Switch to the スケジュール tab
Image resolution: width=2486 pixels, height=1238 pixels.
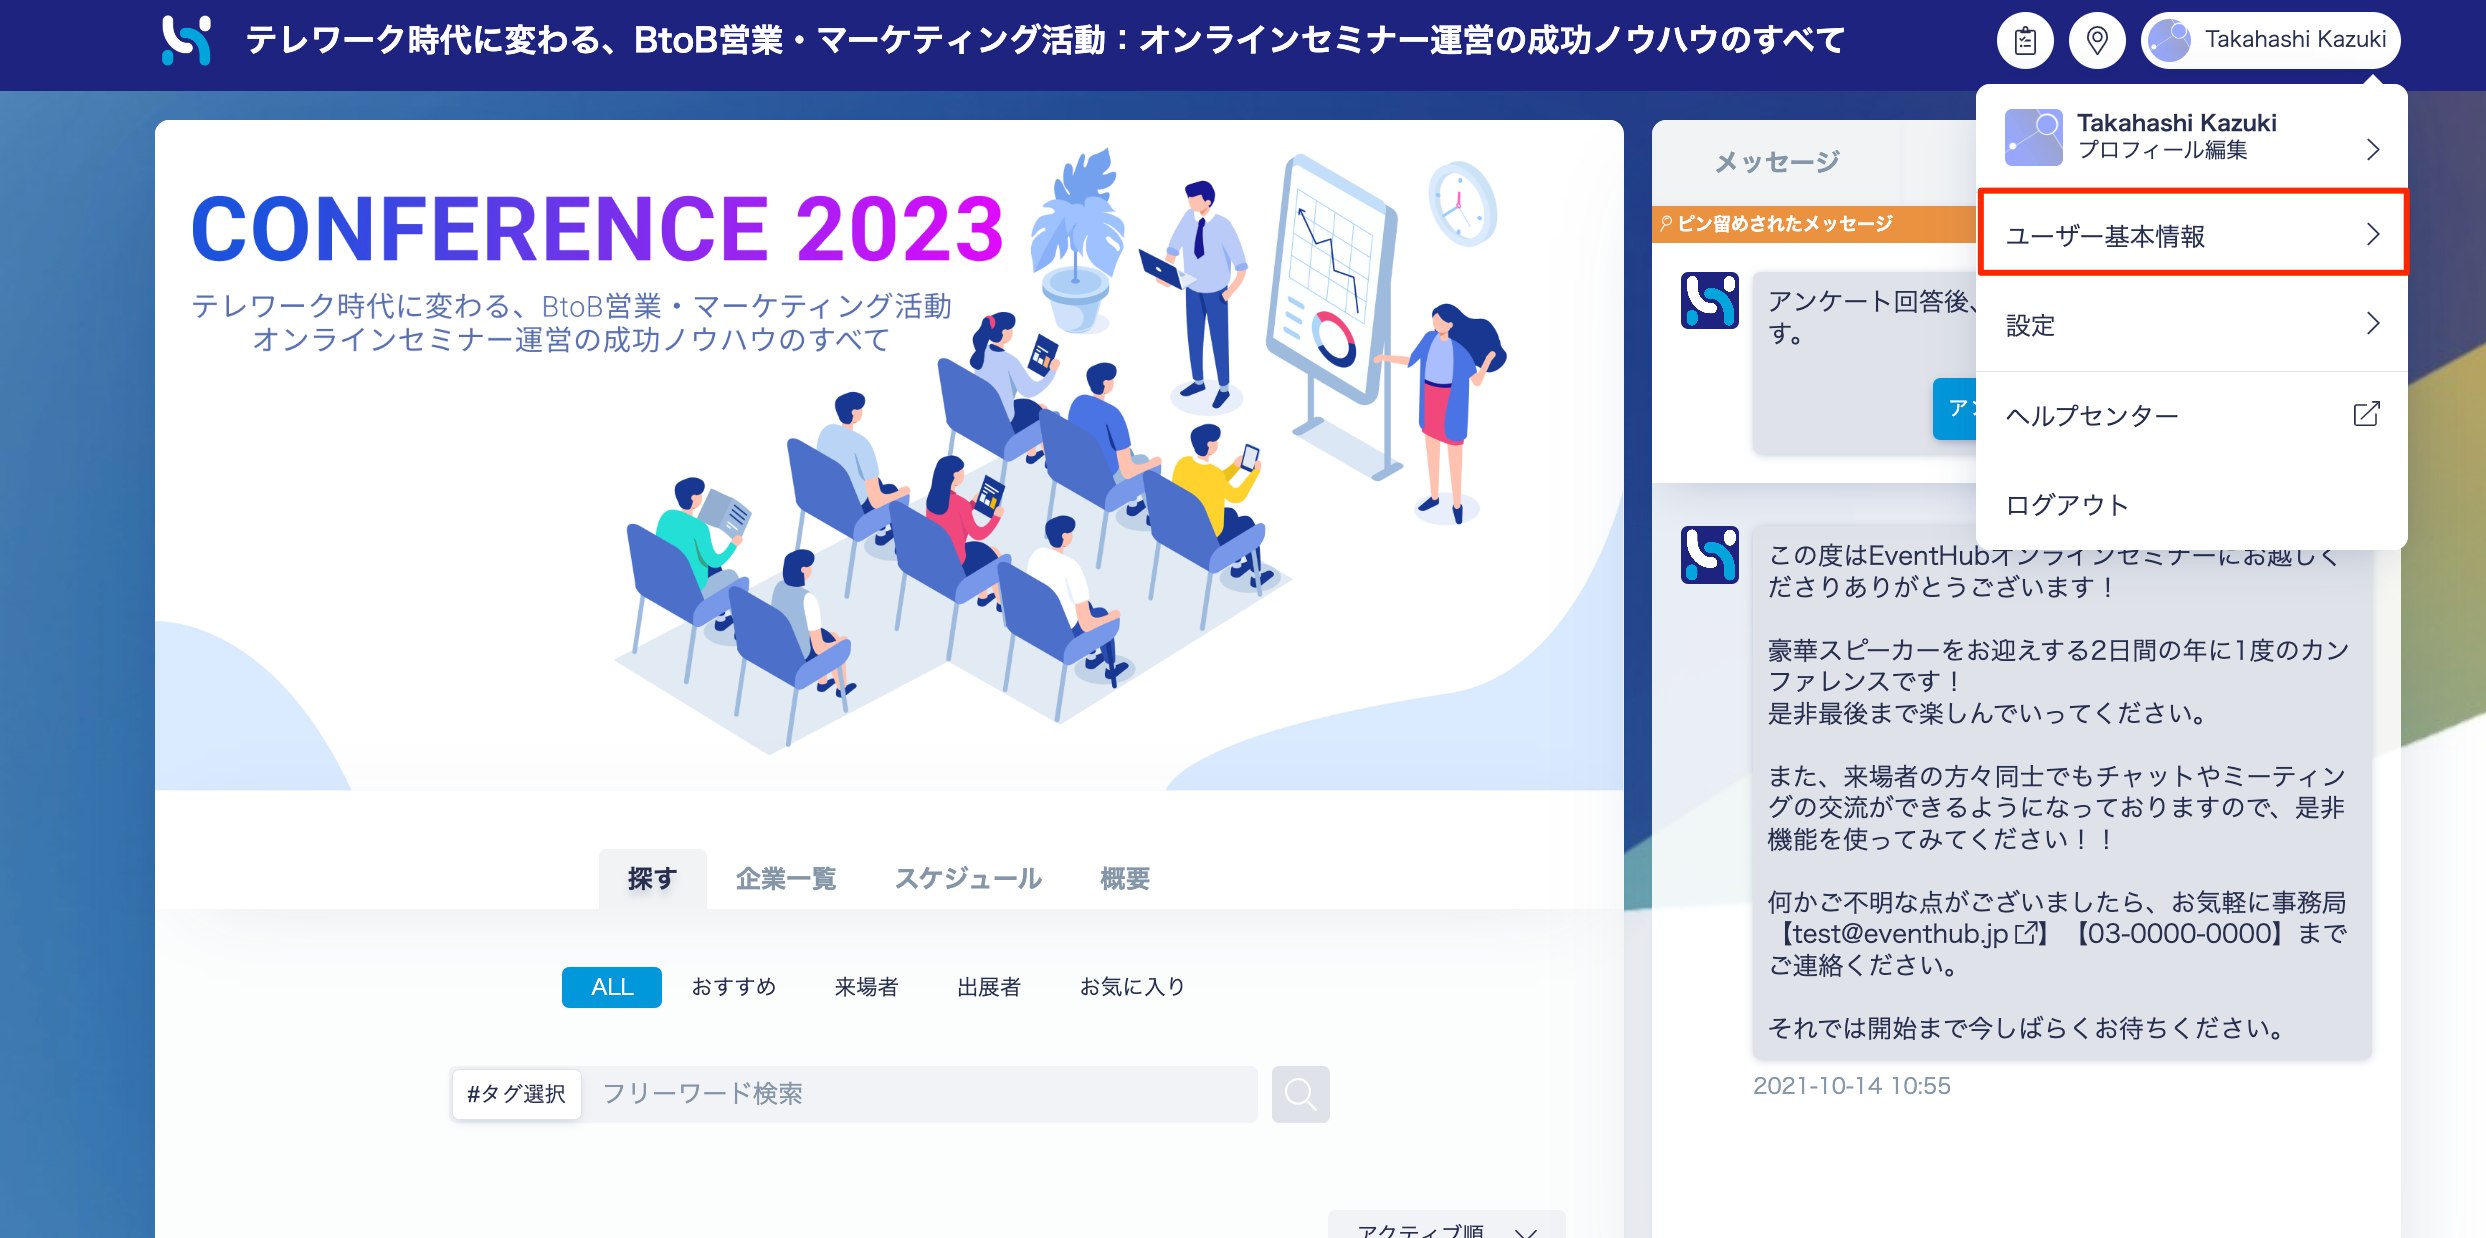[x=967, y=879]
